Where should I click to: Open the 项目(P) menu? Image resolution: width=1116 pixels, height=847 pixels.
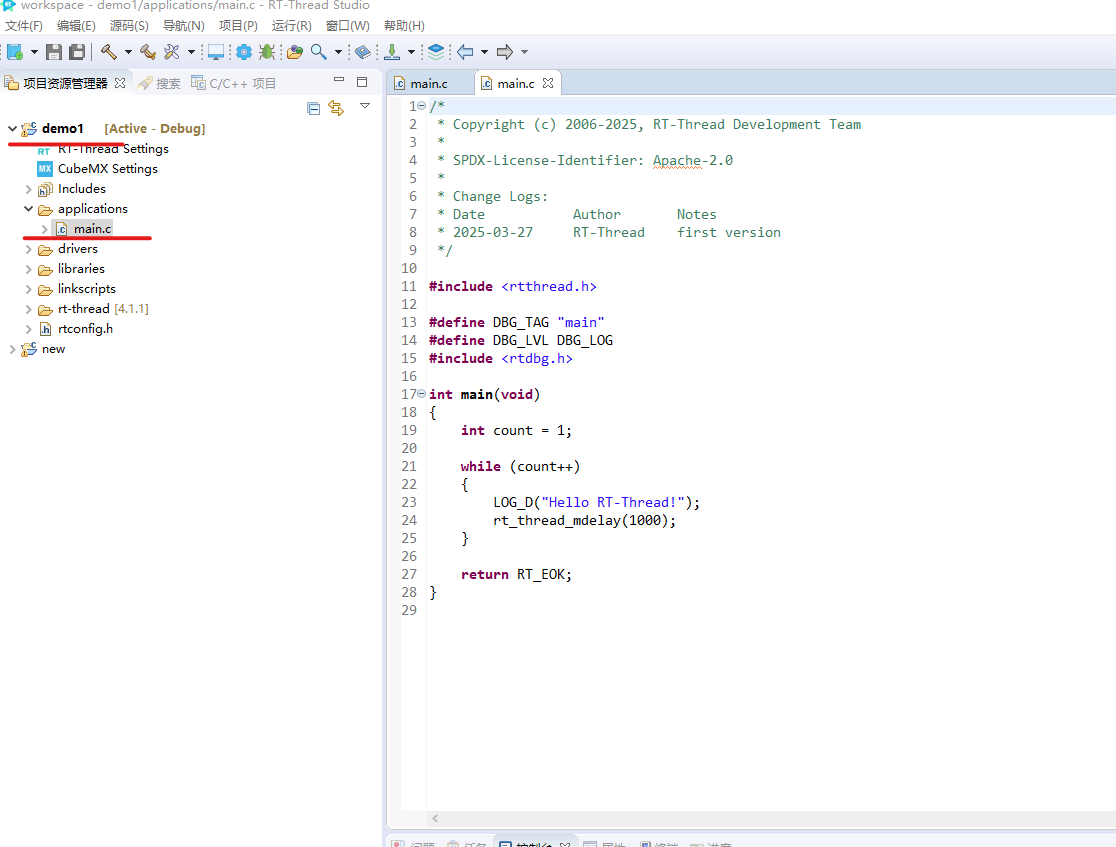click(x=238, y=25)
